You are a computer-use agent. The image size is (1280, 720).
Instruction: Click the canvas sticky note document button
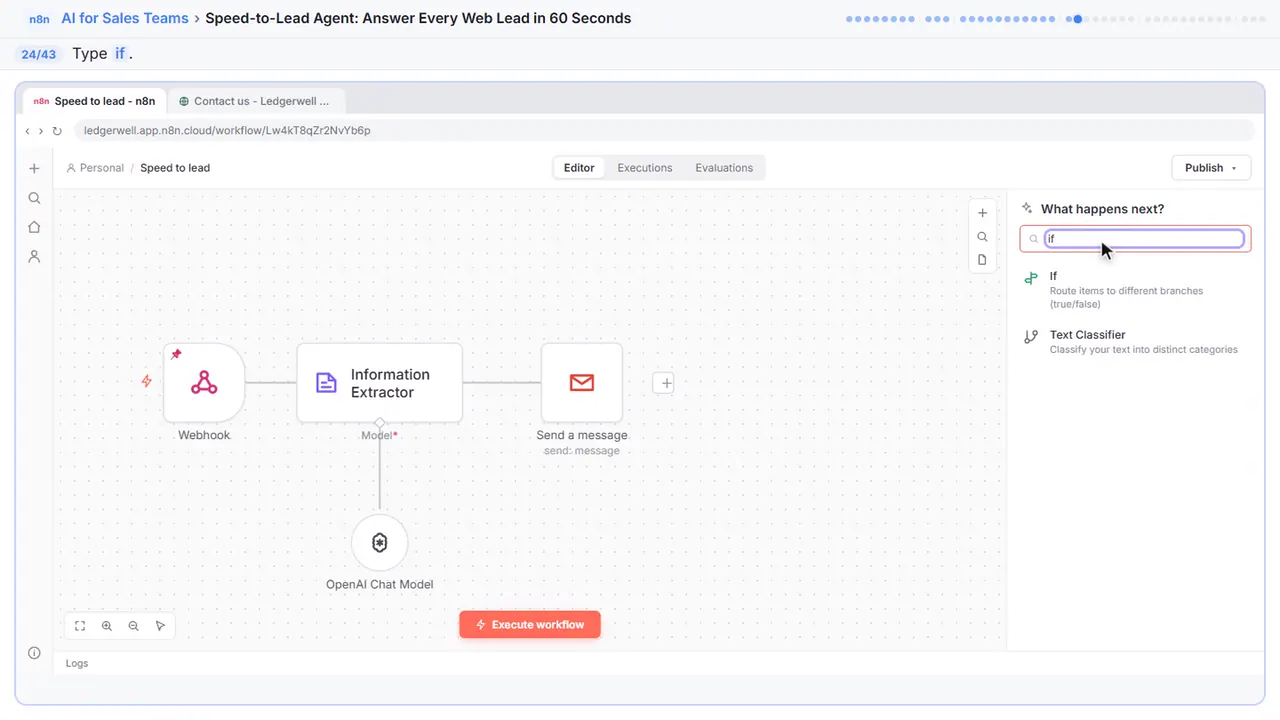982,260
